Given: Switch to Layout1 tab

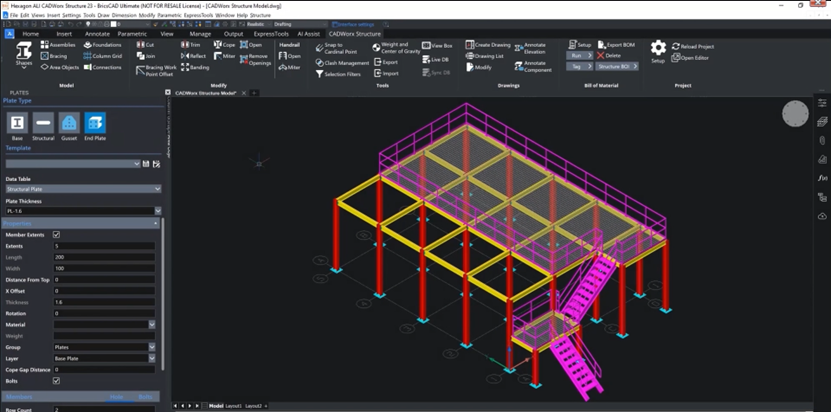Looking at the screenshot, I should coord(233,406).
